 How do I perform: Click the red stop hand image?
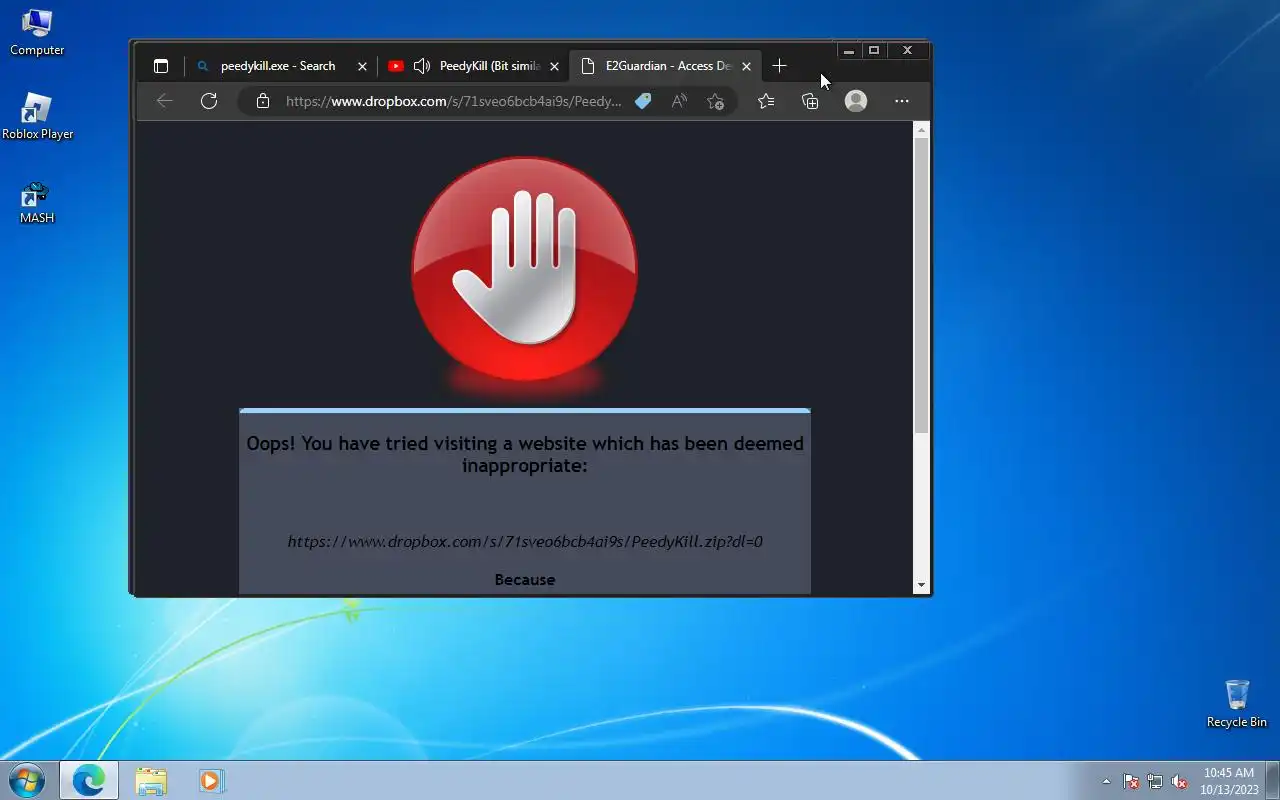click(x=525, y=269)
